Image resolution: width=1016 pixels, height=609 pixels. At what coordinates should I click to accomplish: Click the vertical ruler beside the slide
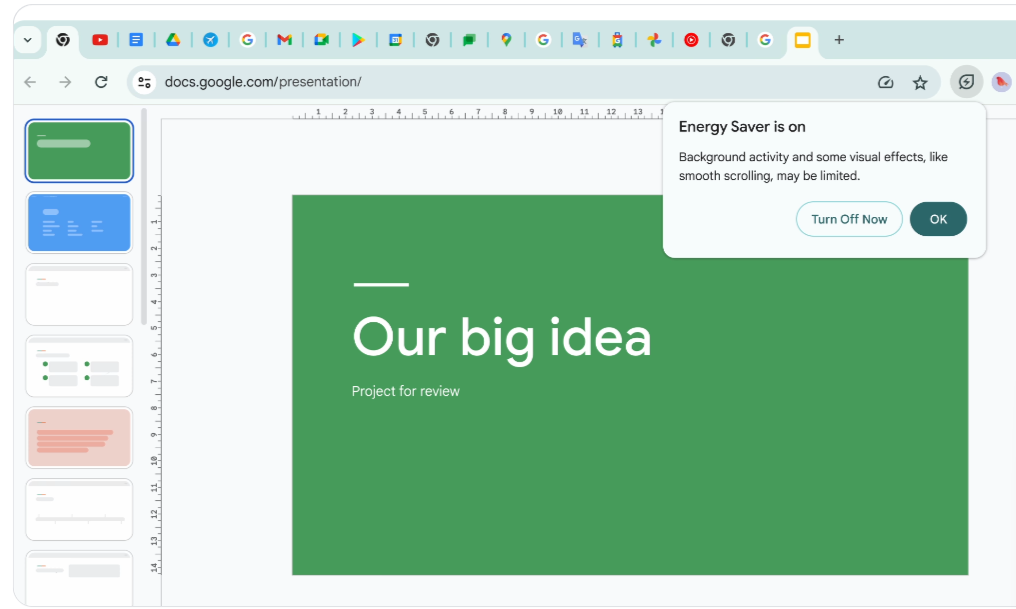tap(156, 385)
